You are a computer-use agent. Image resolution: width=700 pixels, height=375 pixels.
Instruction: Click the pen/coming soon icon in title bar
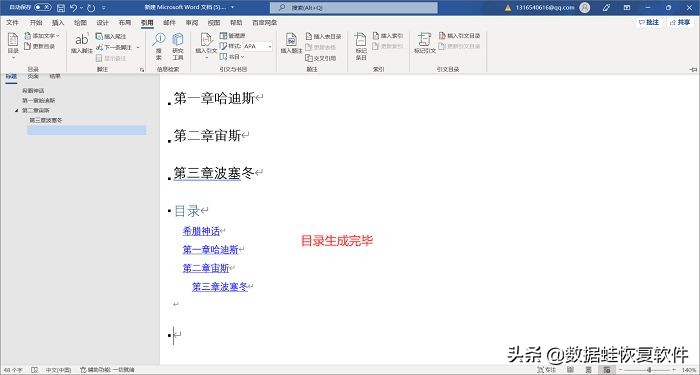tap(606, 8)
